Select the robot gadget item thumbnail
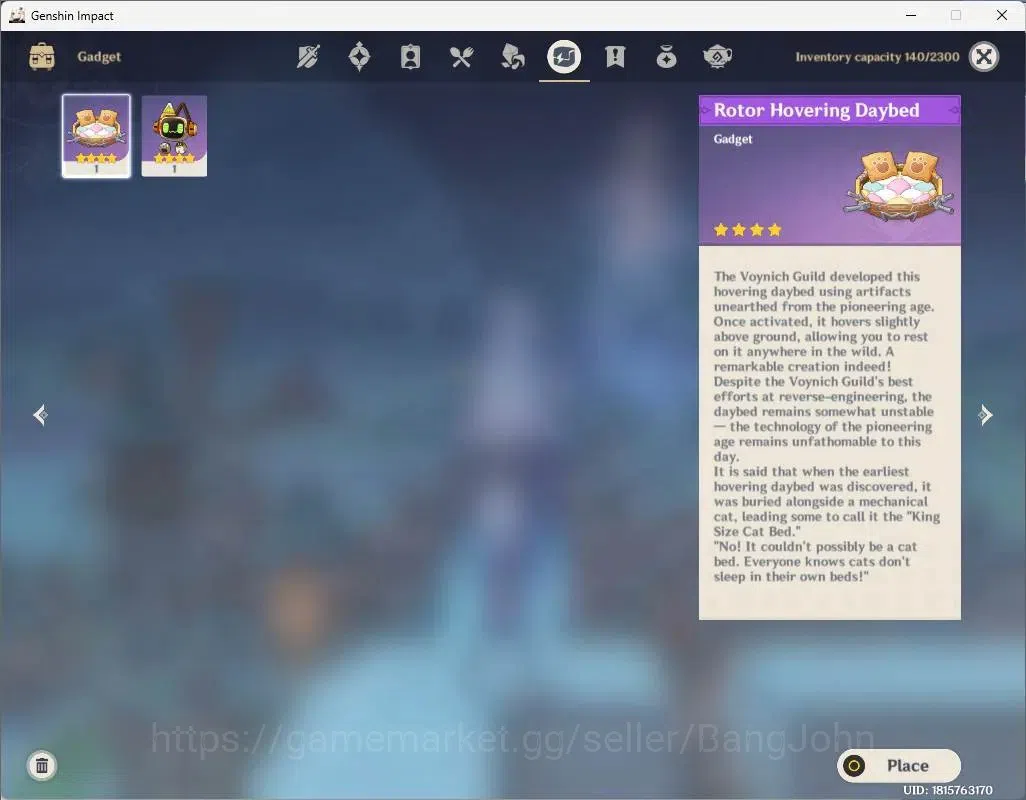This screenshot has height=800, width=1026. (x=174, y=136)
